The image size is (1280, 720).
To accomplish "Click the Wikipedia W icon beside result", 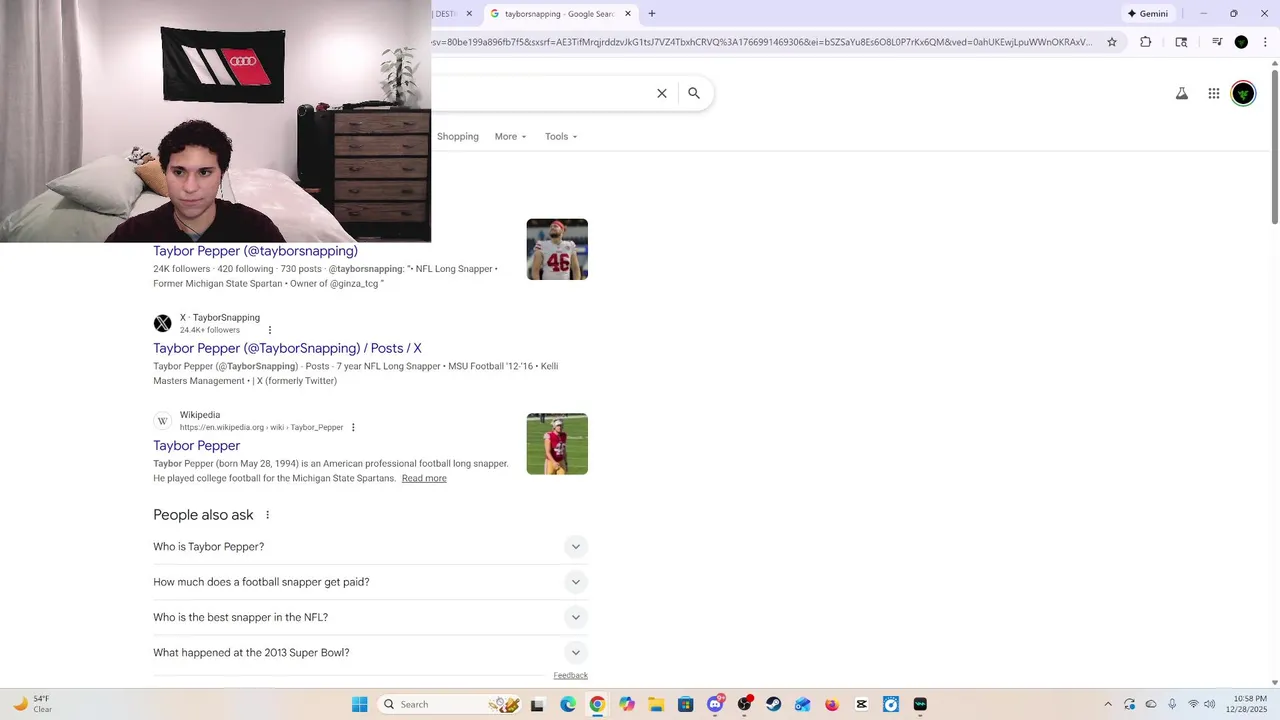I will pos(162,421).
